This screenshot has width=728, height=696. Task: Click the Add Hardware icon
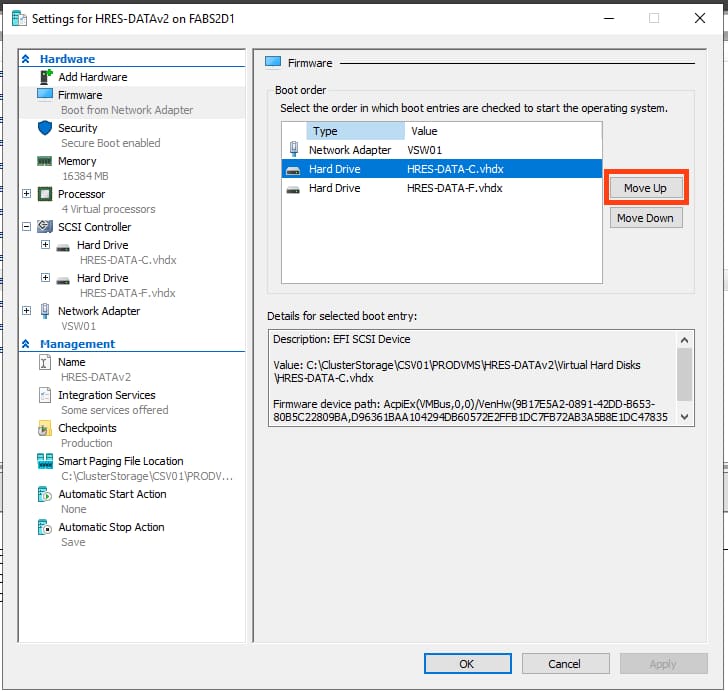pos(46,77)
